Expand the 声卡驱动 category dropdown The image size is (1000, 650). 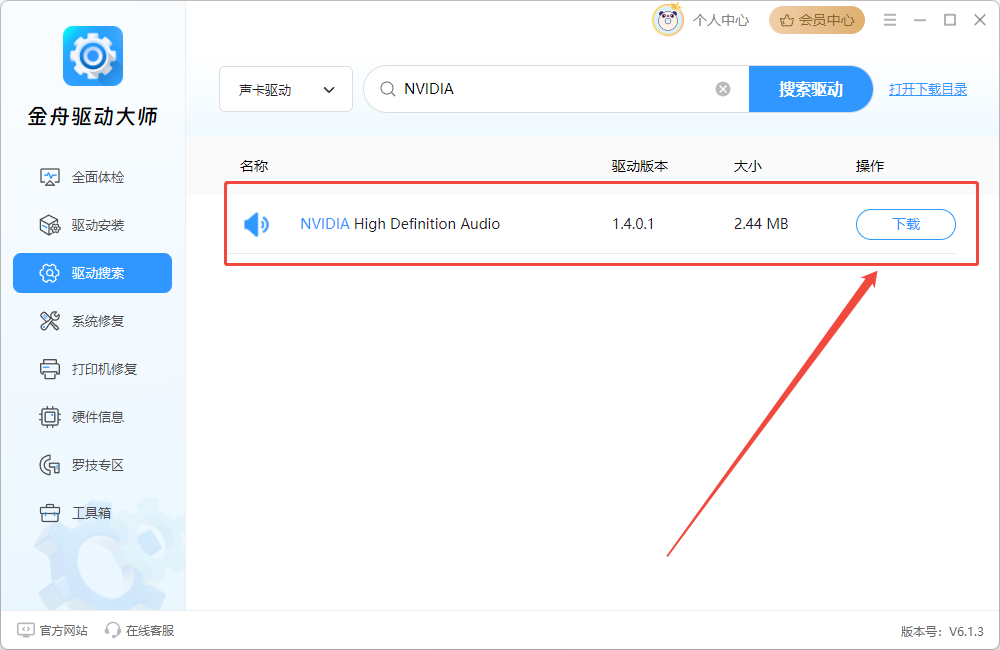pos(286,89)
